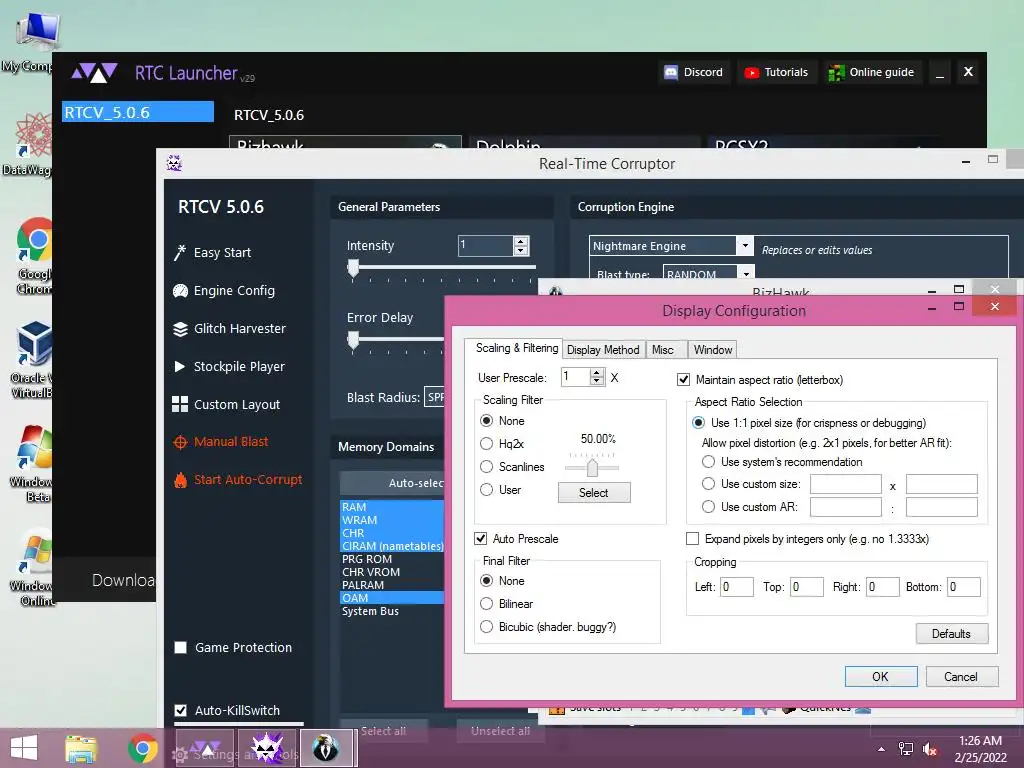Toggle Game Protection checkbox
This screenshot has height=768, width=1024.
[181, 648]
